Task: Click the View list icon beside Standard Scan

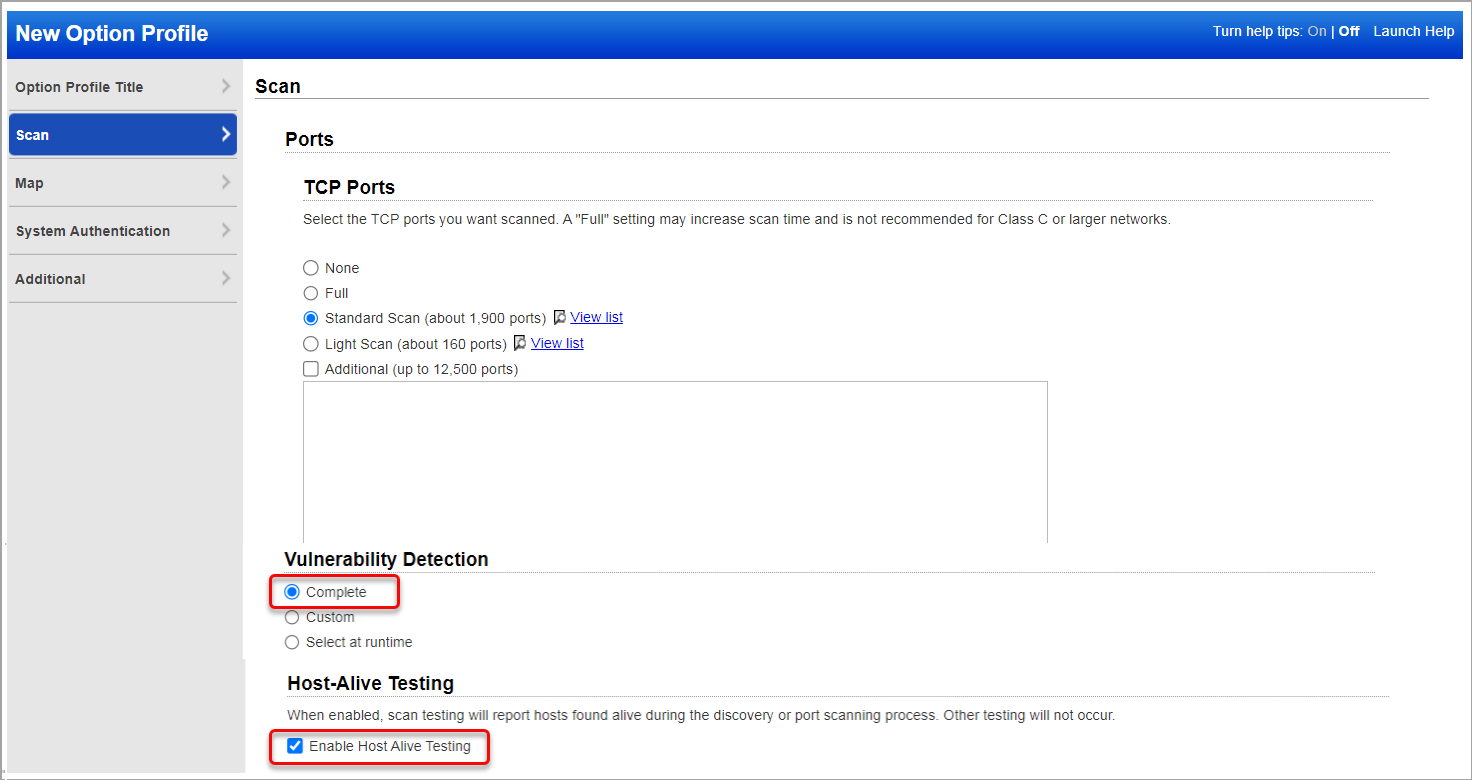Action: tap(560, 316)
